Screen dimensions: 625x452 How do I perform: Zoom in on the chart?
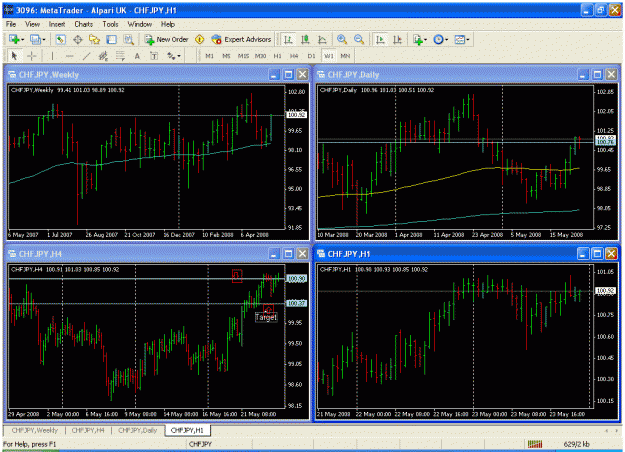click(342, 39)
